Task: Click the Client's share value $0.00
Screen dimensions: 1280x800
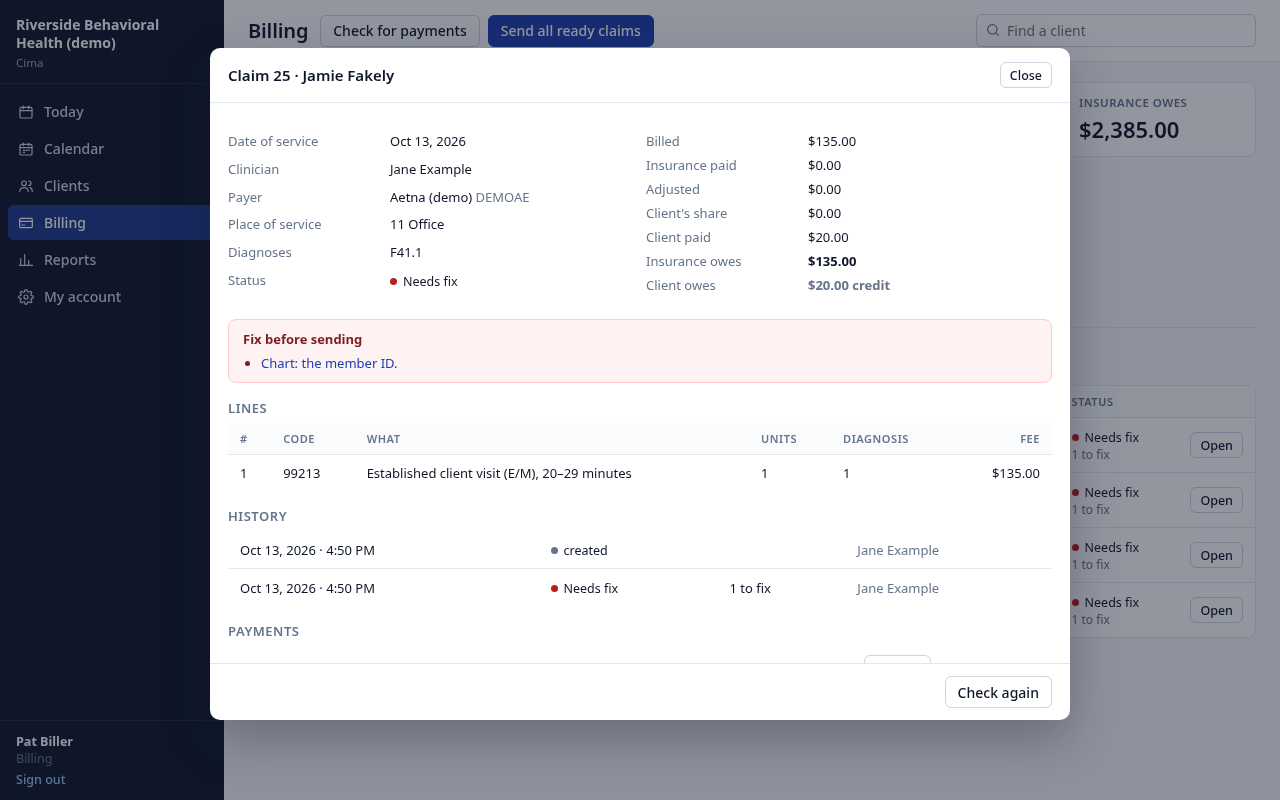Action: (x=825, y=214)
